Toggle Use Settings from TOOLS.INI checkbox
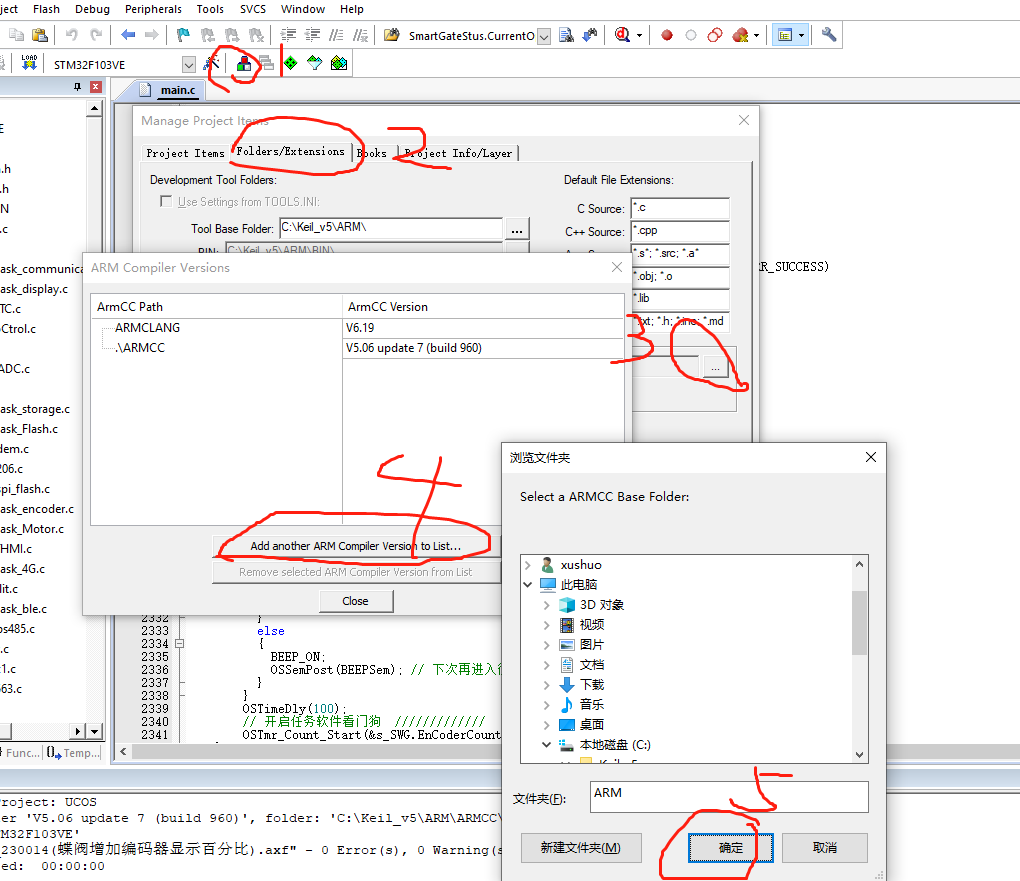This screenshot has width=1020, height=881. coord(166,201)
